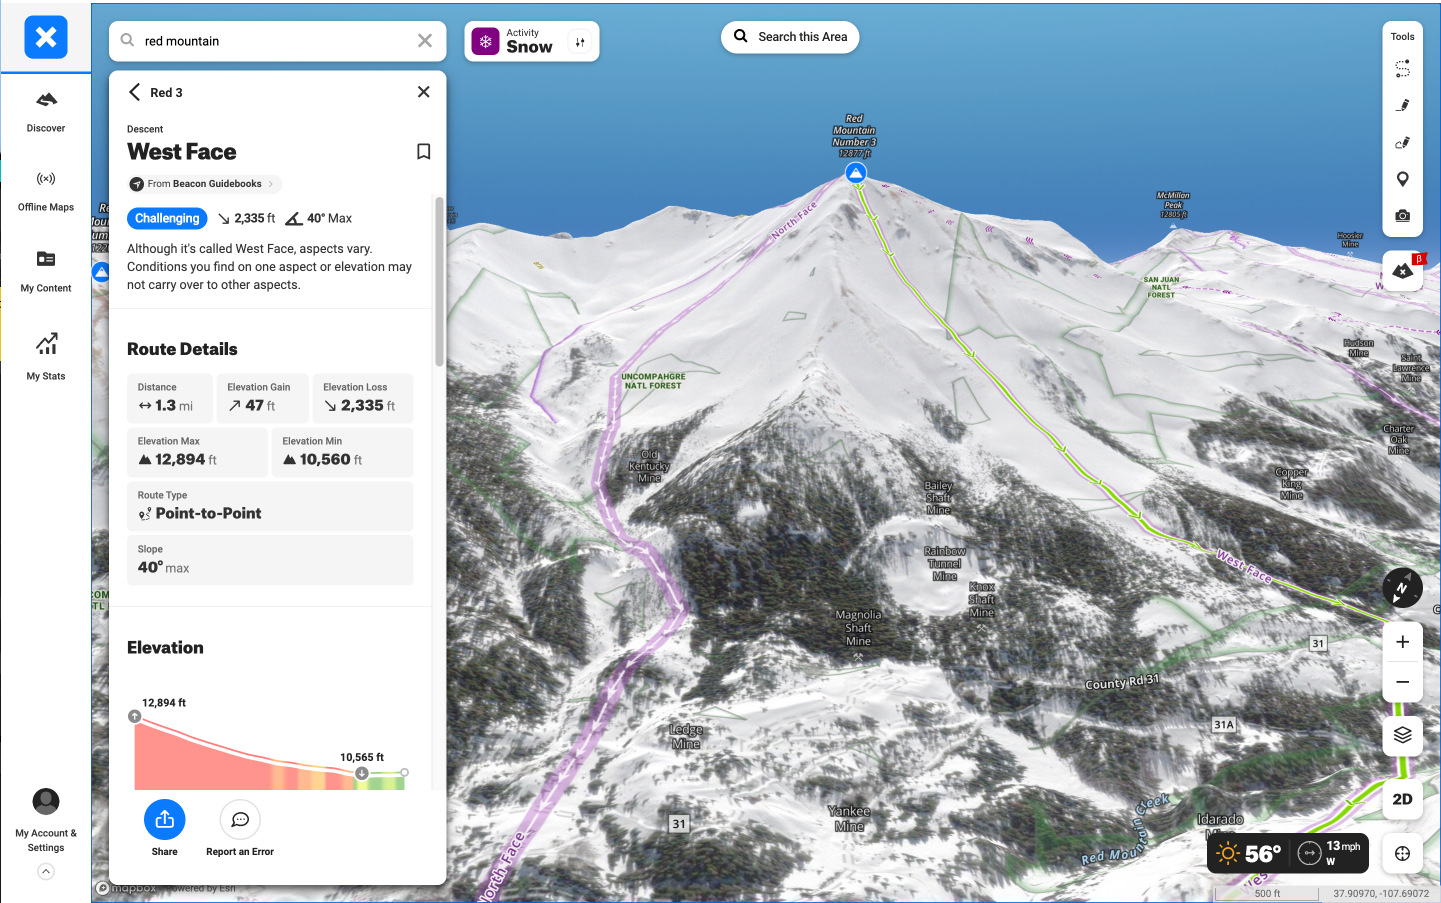
Task: Click the Search this Area button
Action: pos(790,37)
